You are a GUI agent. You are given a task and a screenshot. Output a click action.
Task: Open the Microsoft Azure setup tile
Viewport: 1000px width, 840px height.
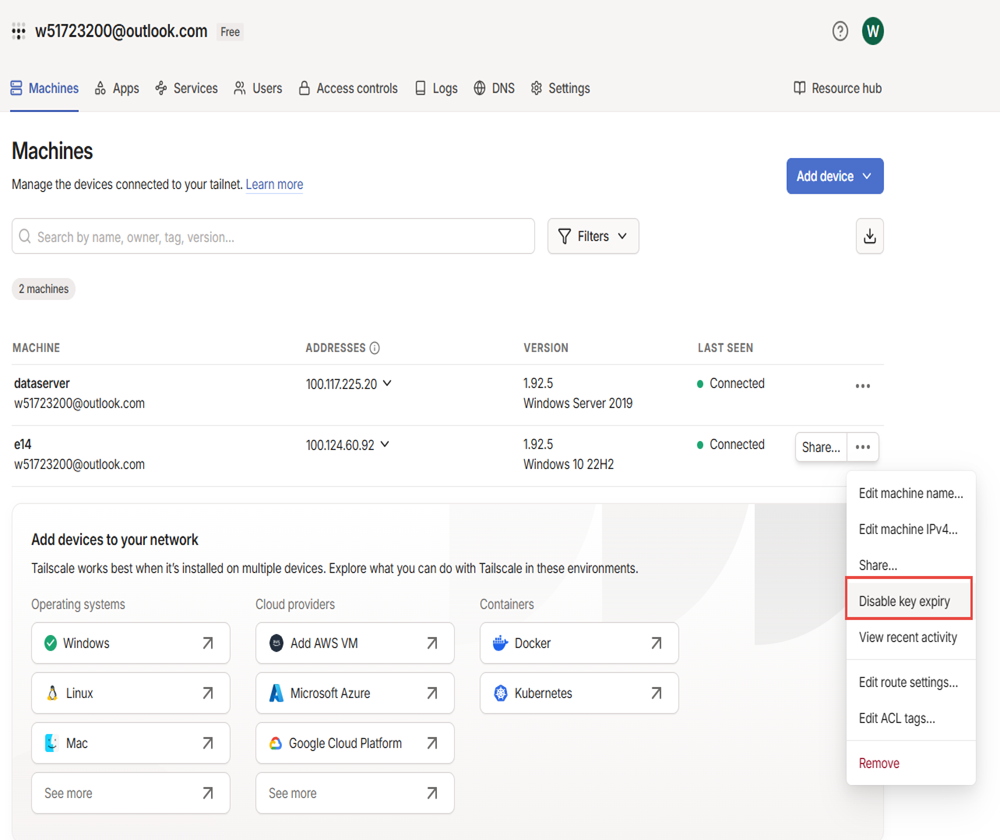pyautogui.click(x=355, y=693)
